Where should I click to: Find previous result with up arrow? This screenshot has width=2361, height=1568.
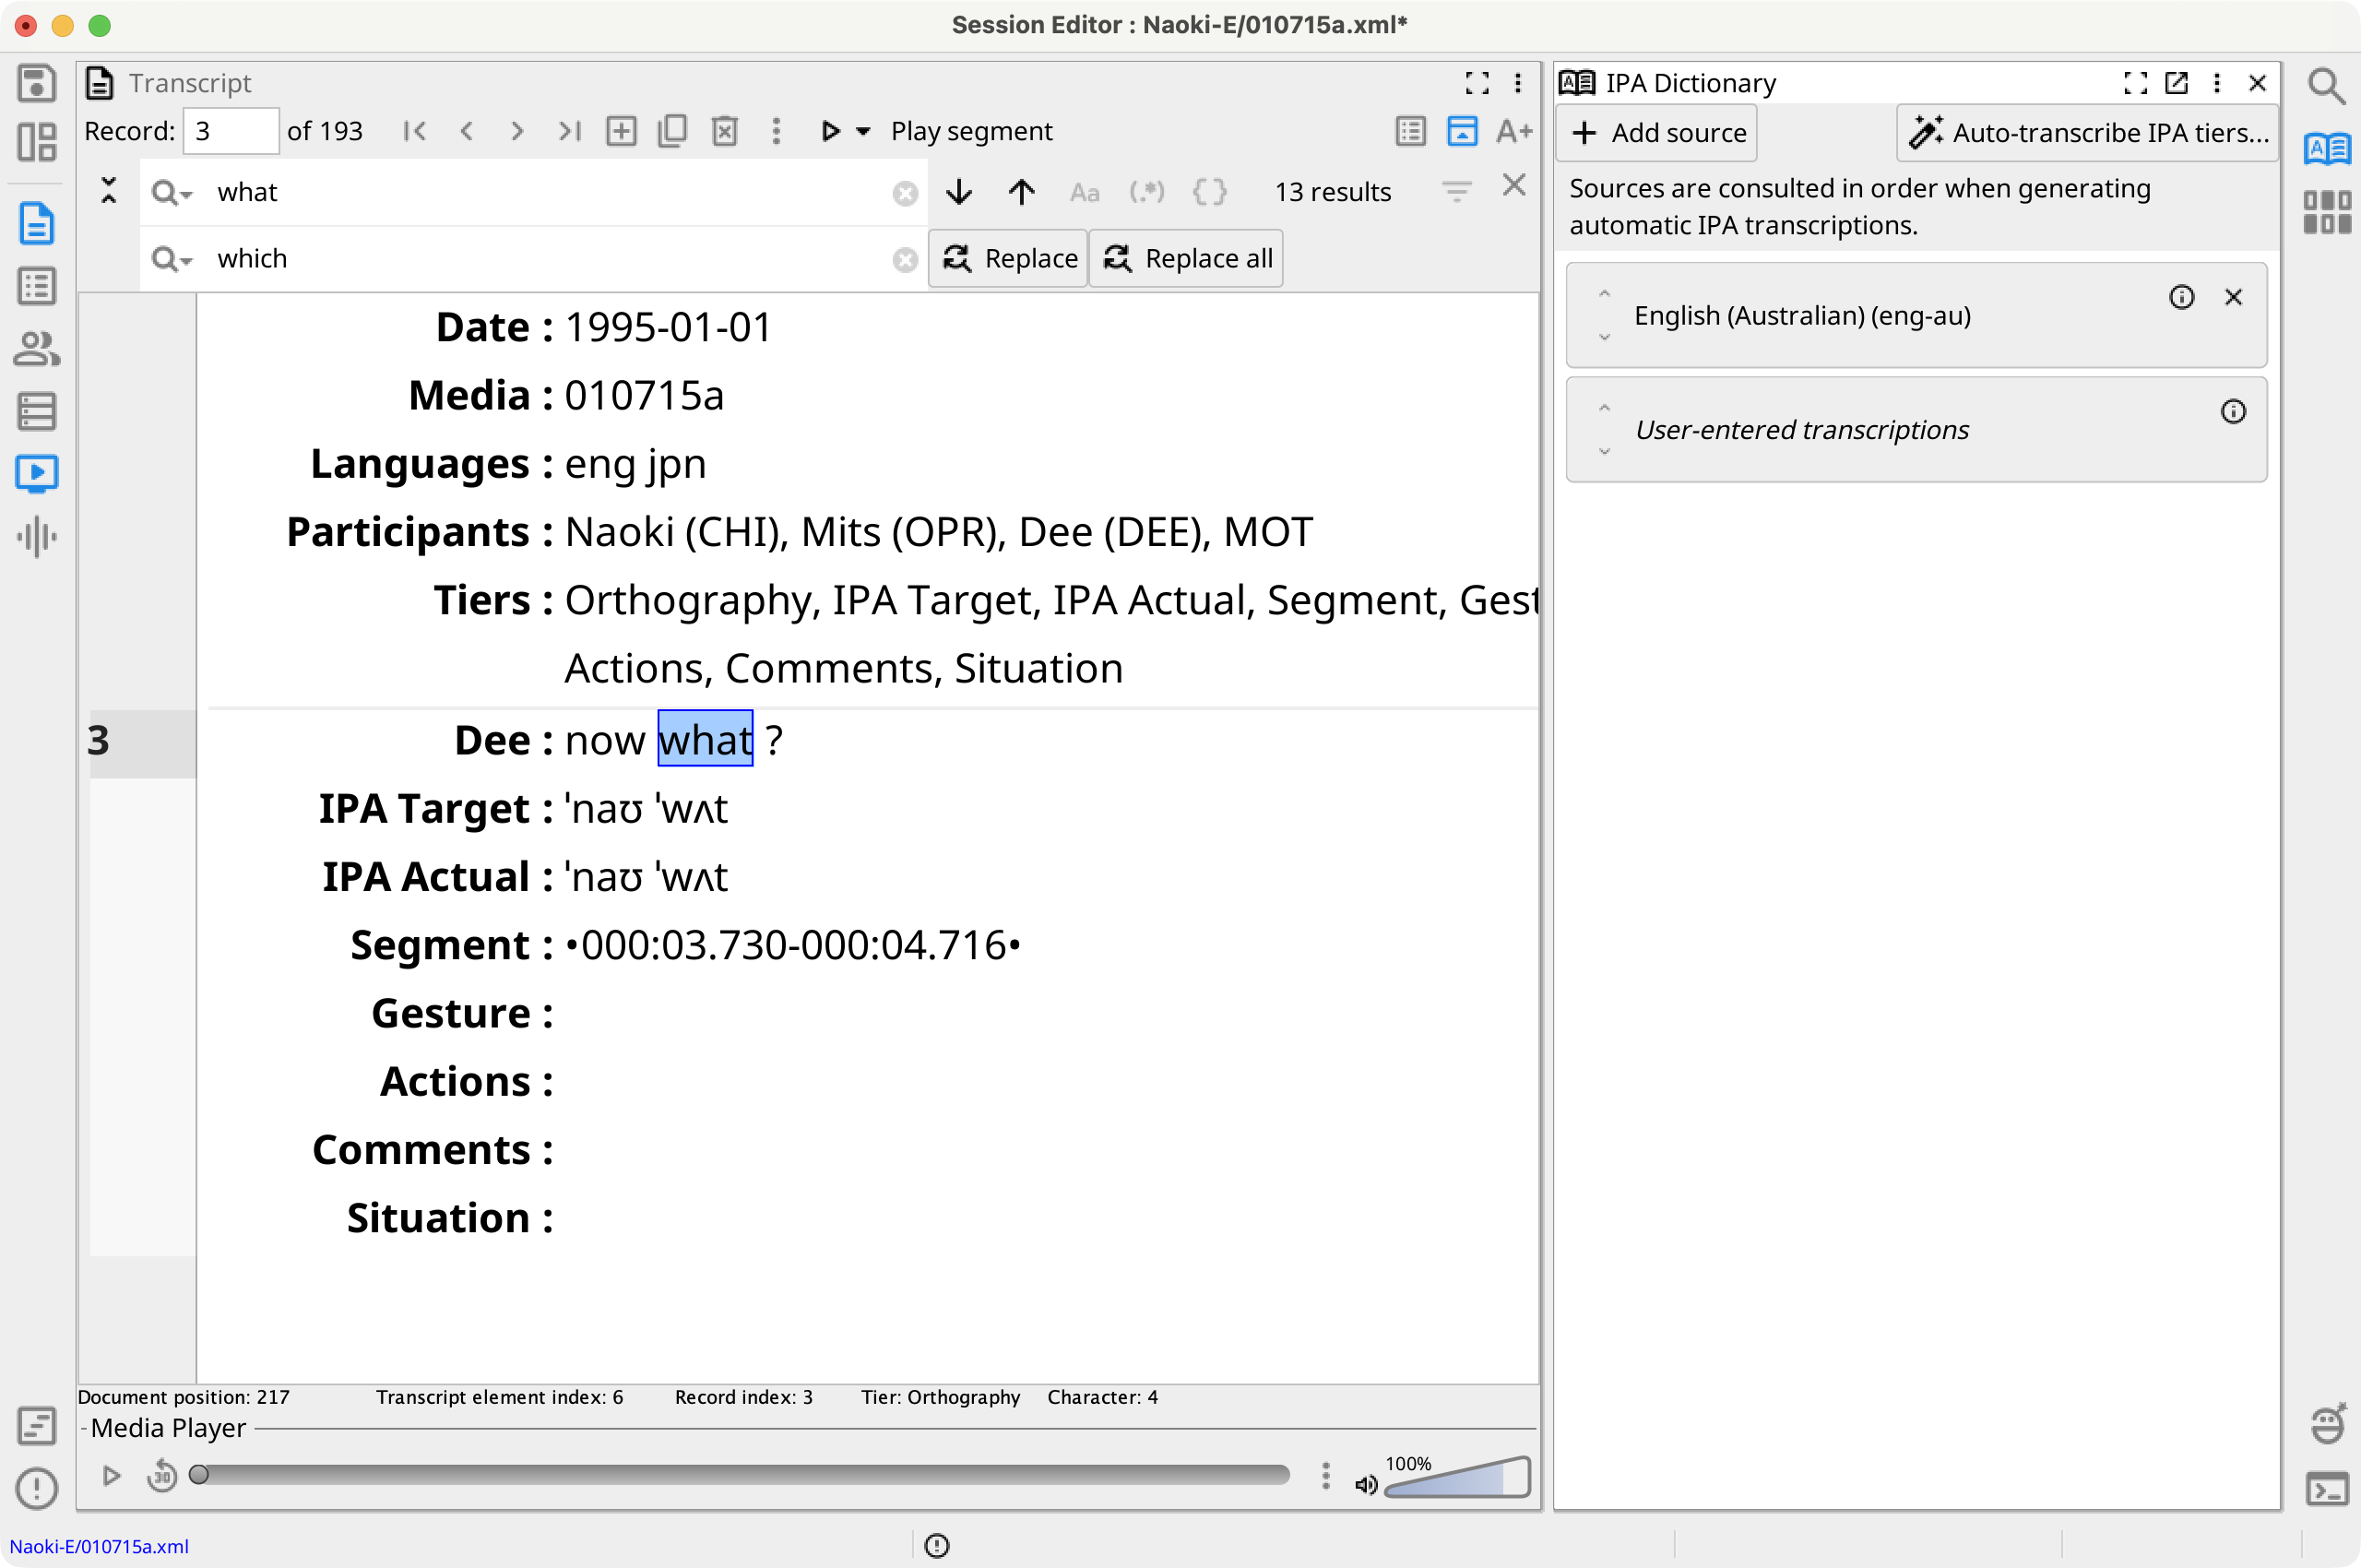1021,192
